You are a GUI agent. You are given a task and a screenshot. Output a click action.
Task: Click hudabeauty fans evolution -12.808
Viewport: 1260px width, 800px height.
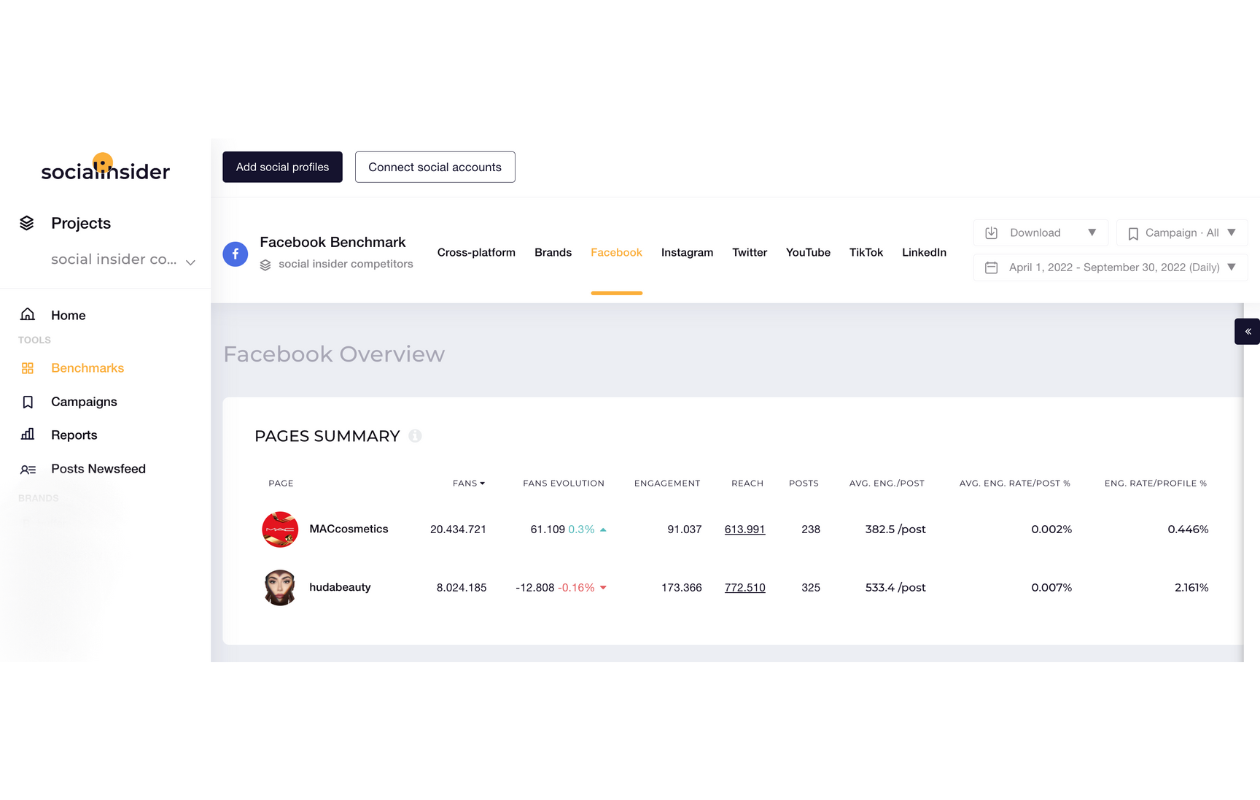(535, 588)
